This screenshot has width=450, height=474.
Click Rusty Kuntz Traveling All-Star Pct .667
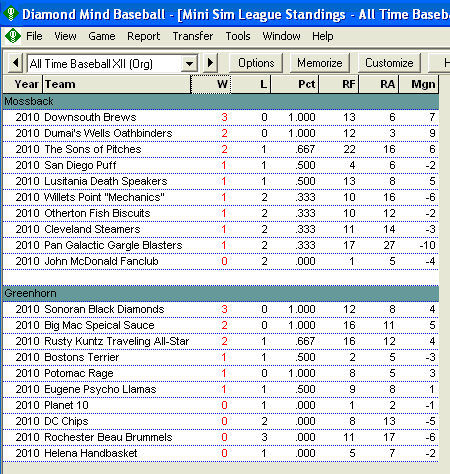click(305, 341)
